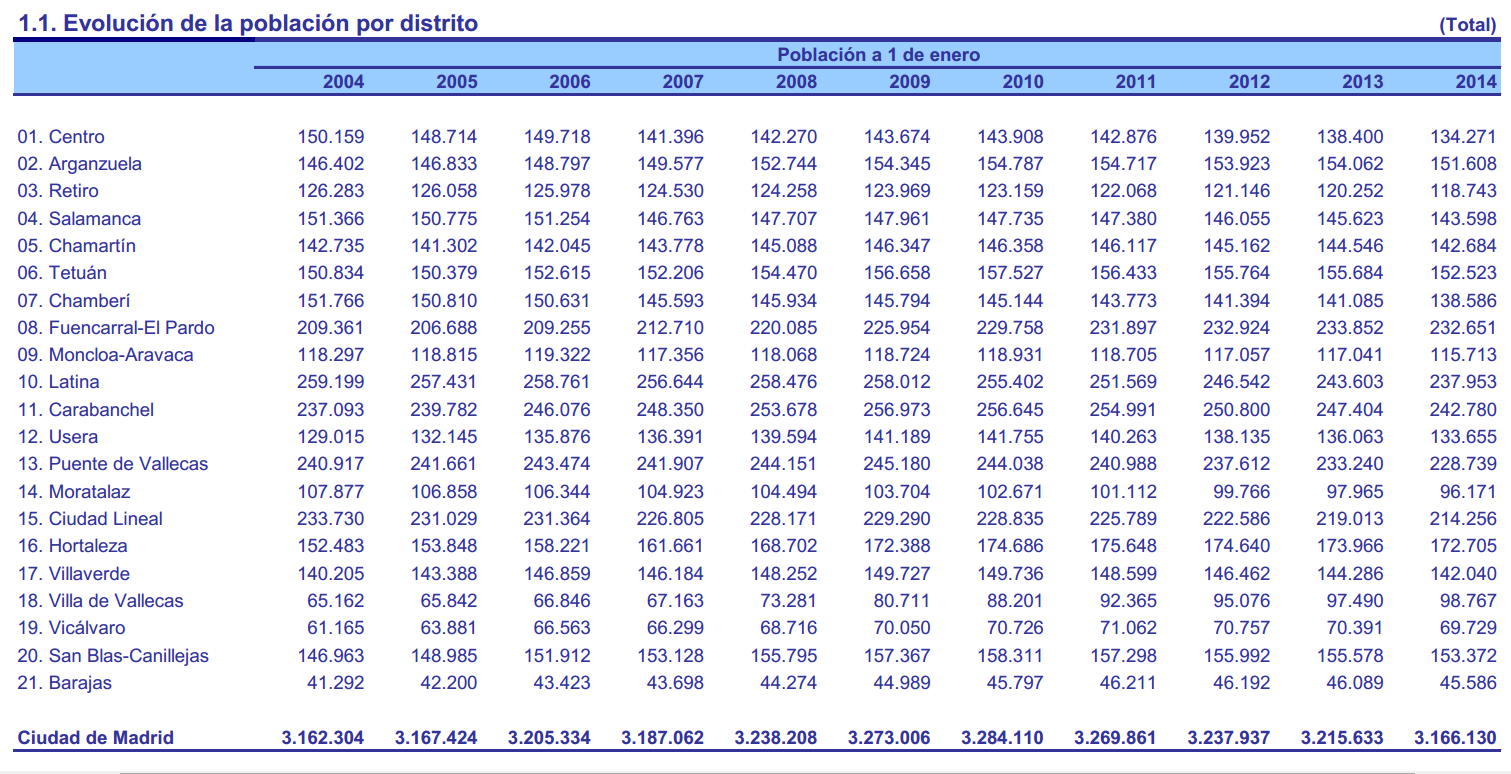This screenshot has height=774, width=1511.
Task: Click the "08. Fuencarral-El Pardo" row label
Action: tap(116, 328)
